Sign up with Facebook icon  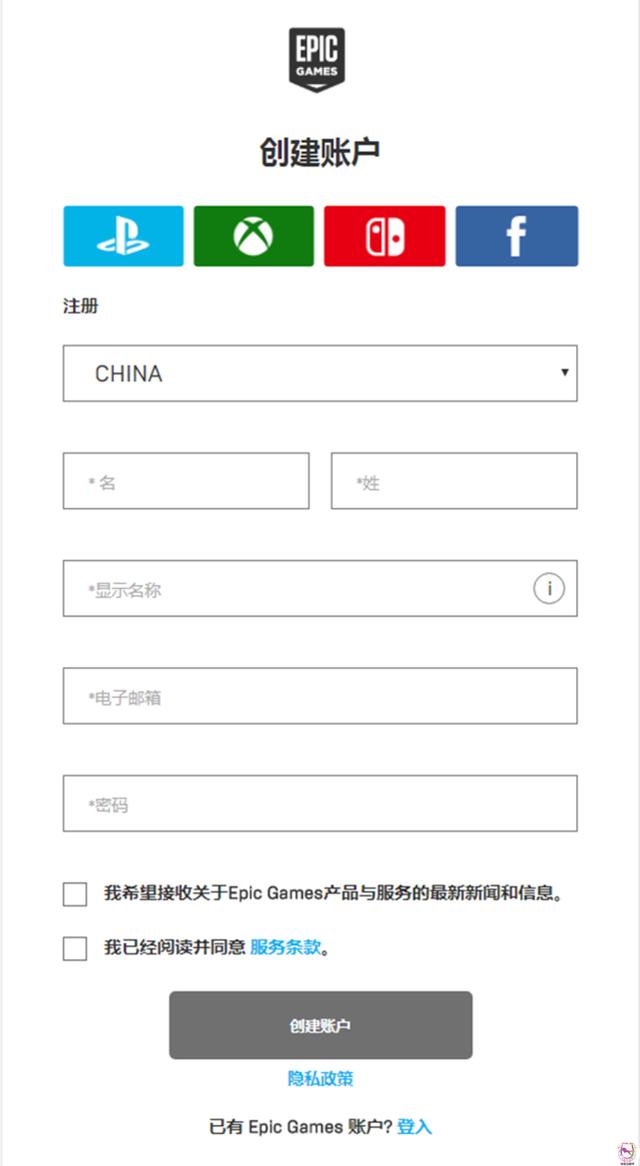tap(516, 236)
